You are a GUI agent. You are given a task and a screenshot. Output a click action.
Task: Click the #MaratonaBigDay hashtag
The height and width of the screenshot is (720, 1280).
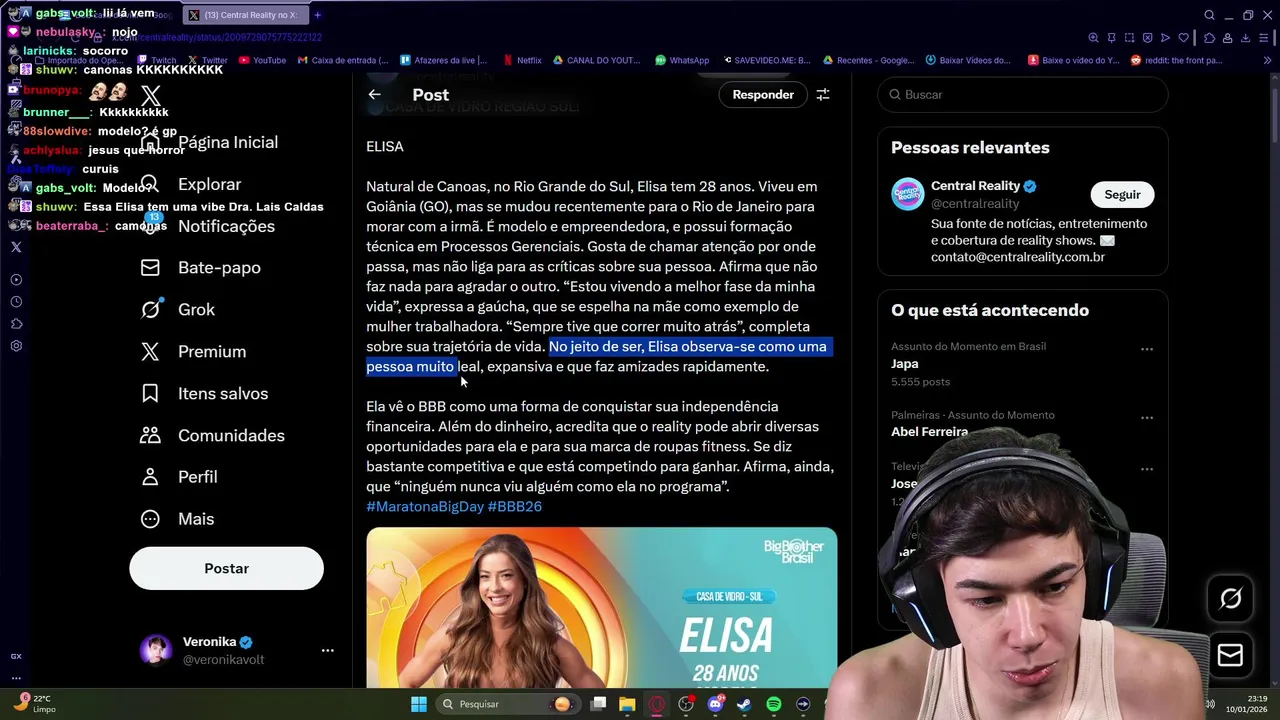coord(425,507)
